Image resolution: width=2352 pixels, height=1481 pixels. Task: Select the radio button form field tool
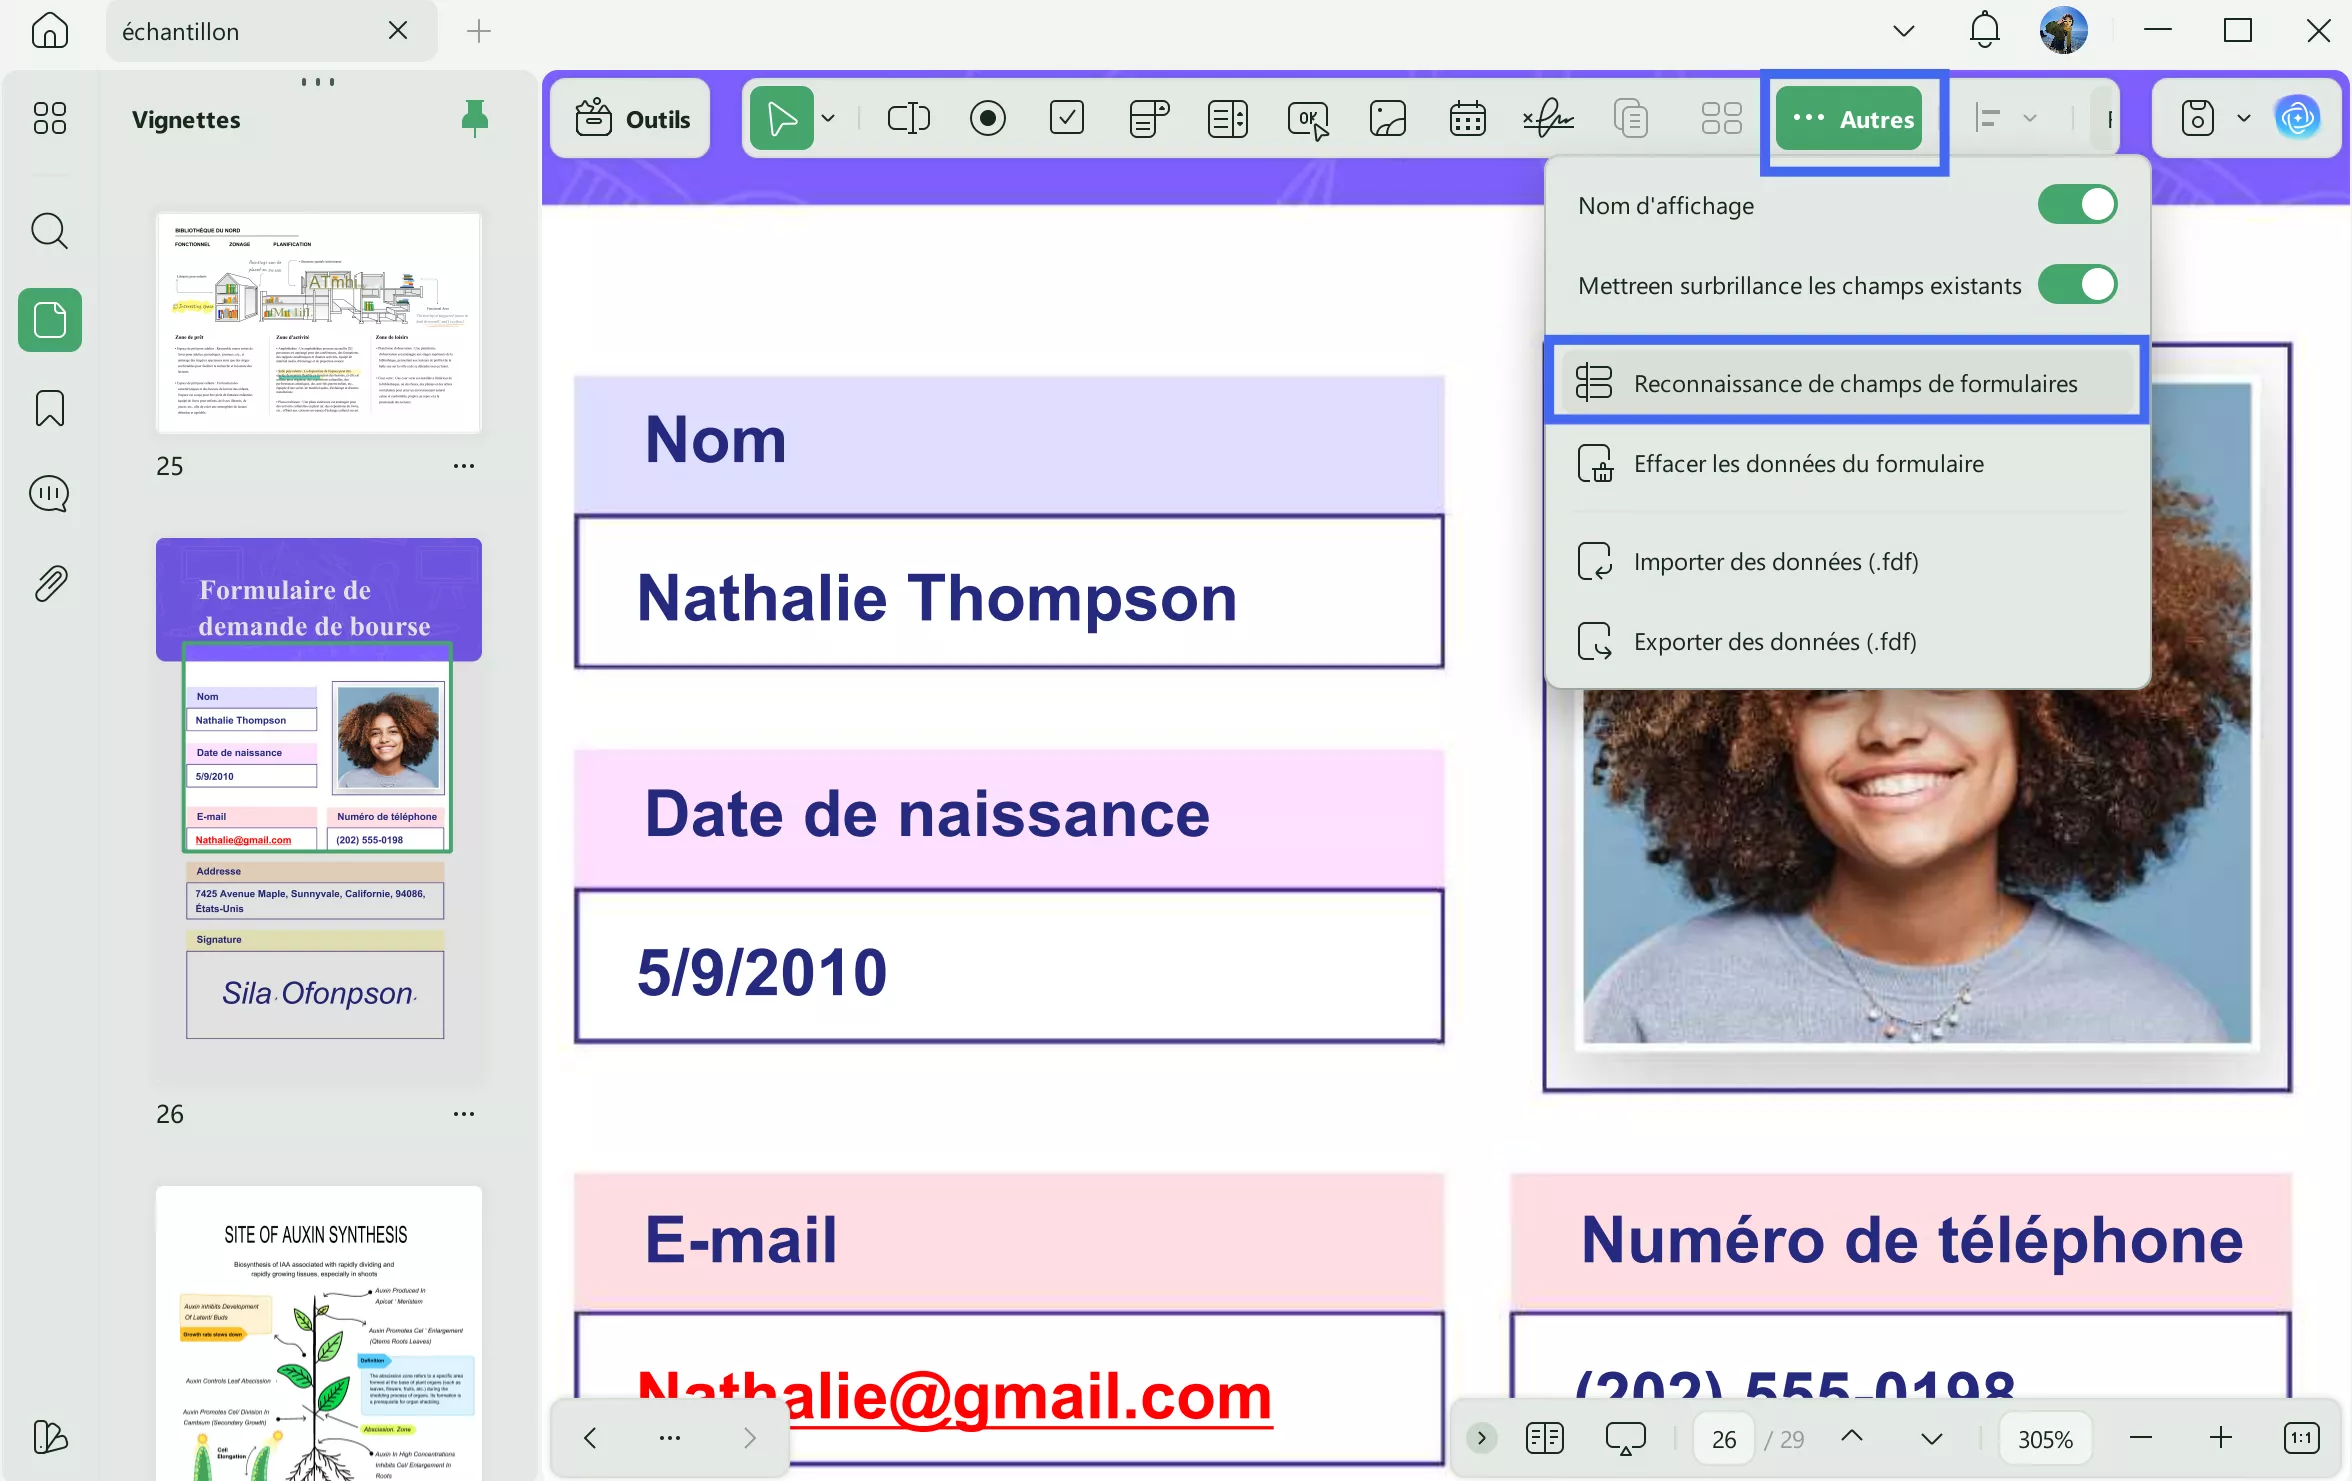[x=987, y=119]
